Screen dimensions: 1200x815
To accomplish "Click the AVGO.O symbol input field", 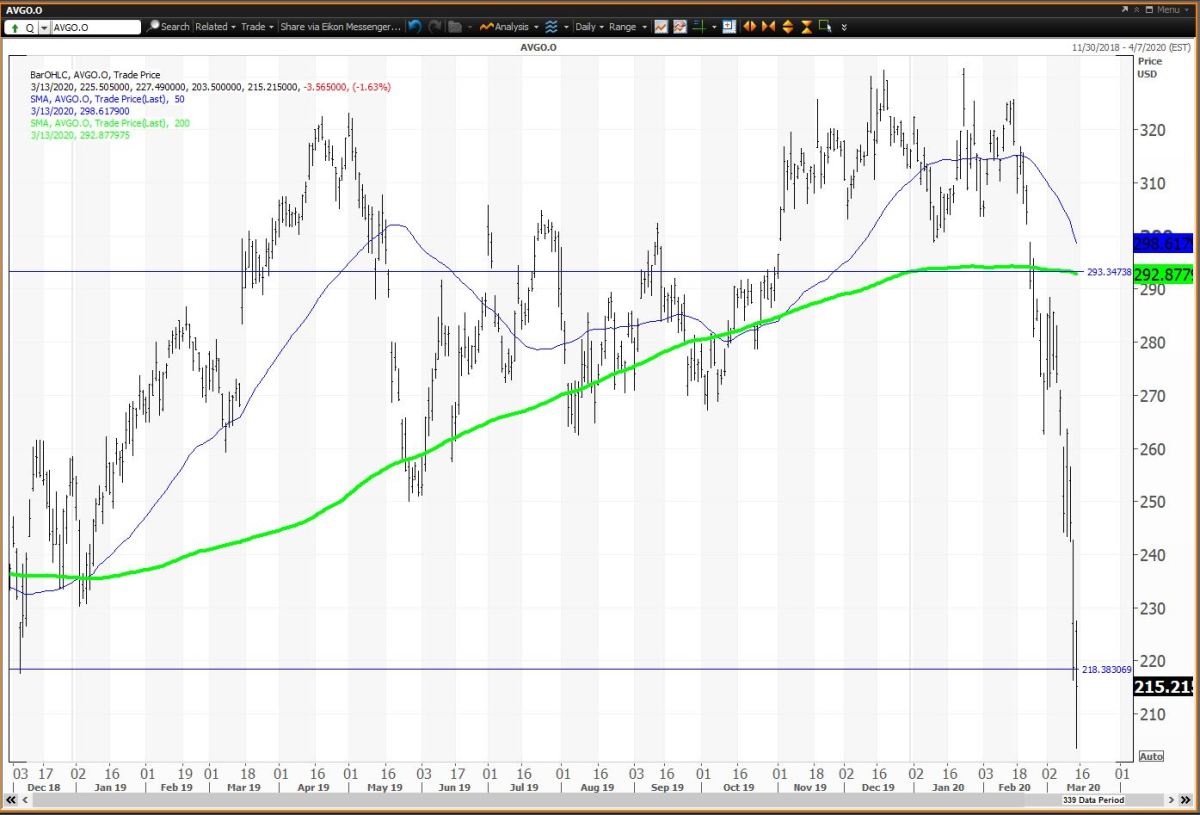I will tap(95, 27).
